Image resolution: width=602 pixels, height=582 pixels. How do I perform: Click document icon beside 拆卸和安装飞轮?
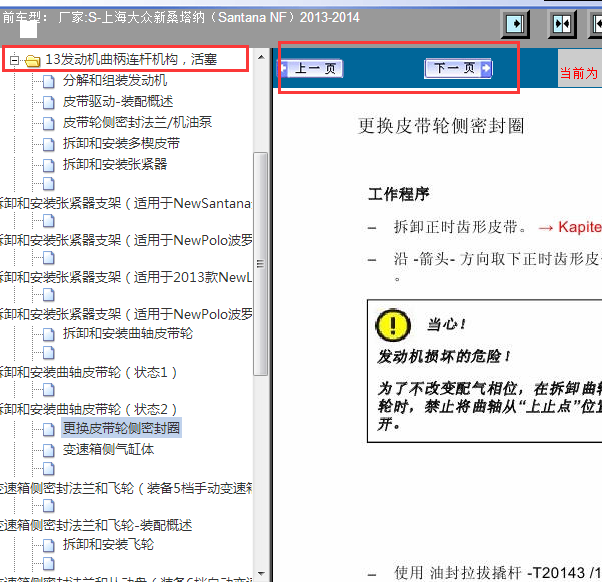click(x=49, y=545)
